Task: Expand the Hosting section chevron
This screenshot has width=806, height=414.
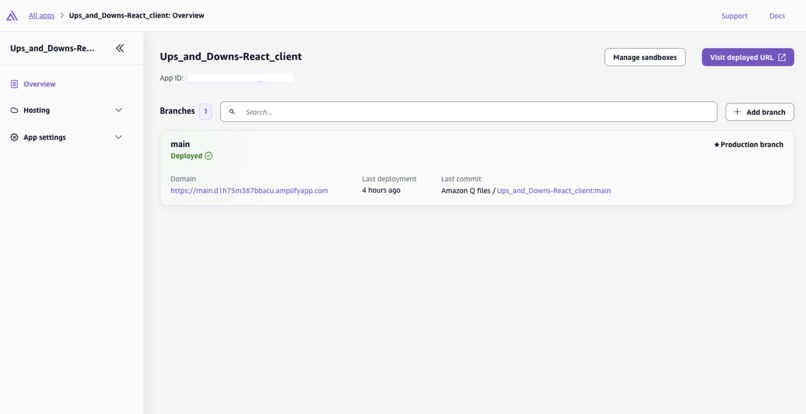Action: [119, 110]
